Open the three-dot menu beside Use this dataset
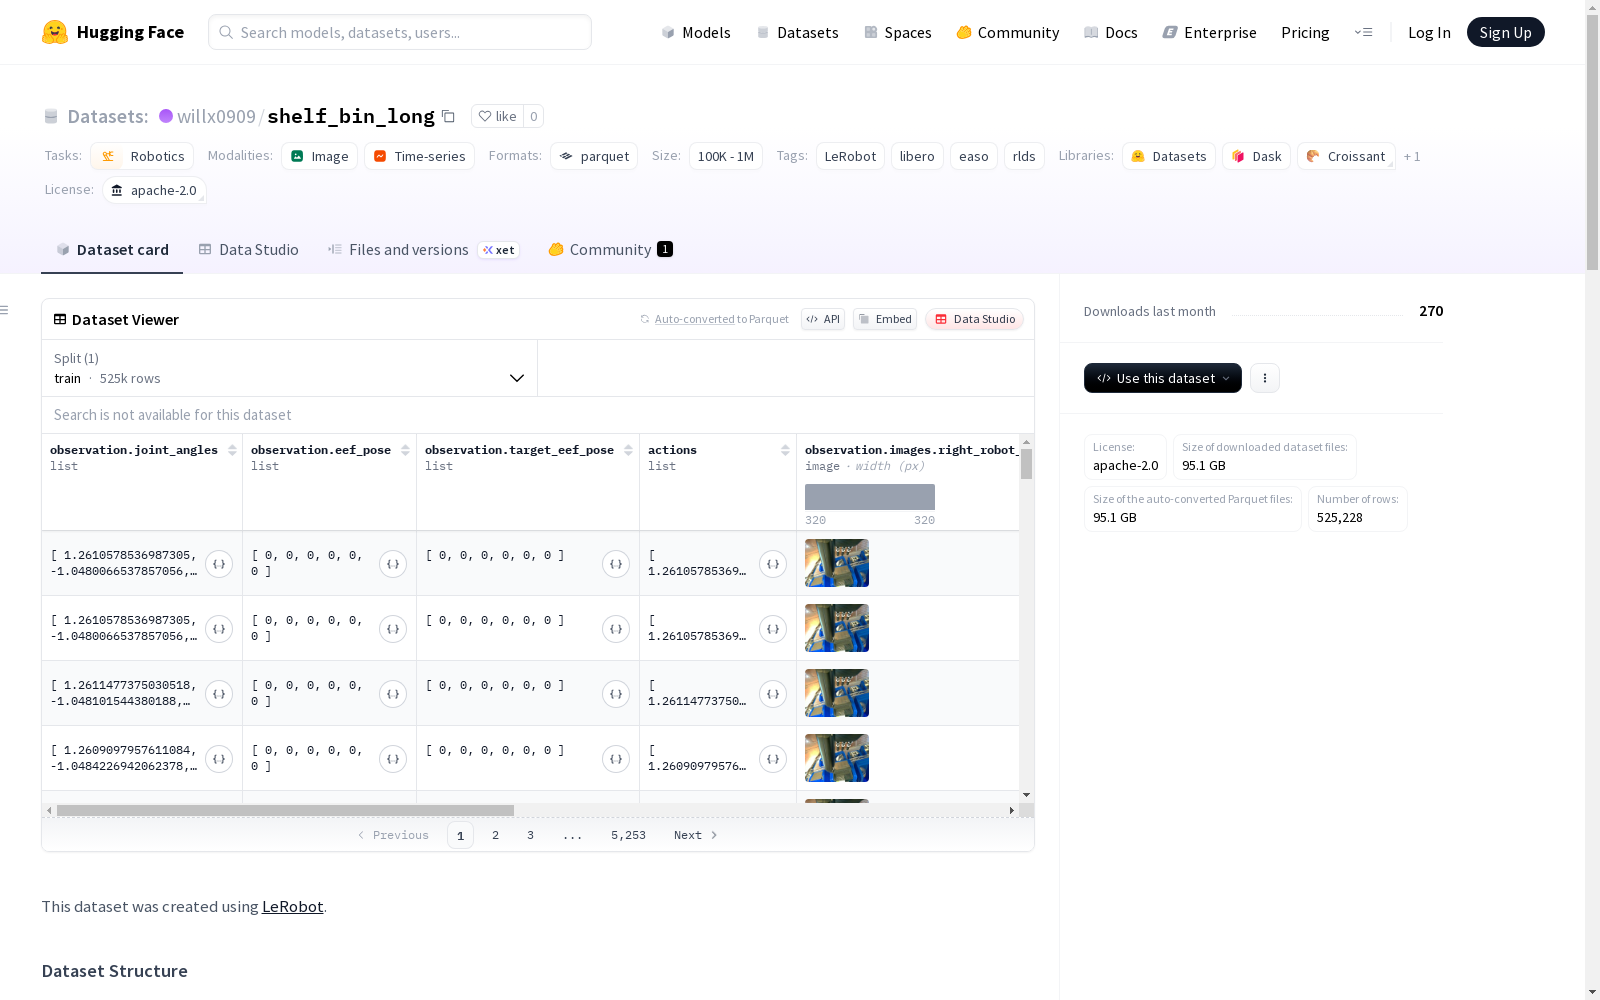The width and height of the screenshot is (1600, 1000). pos(1265,378)
